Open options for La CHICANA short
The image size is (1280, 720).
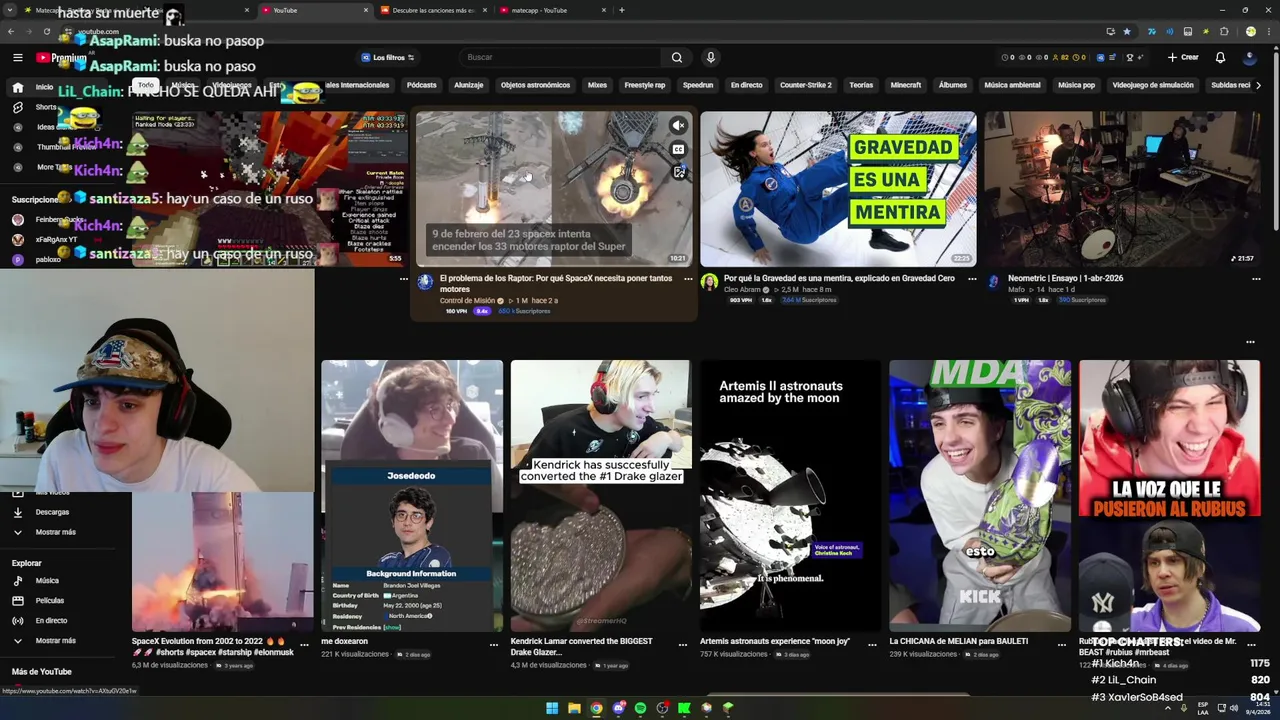pos(1062,645)
